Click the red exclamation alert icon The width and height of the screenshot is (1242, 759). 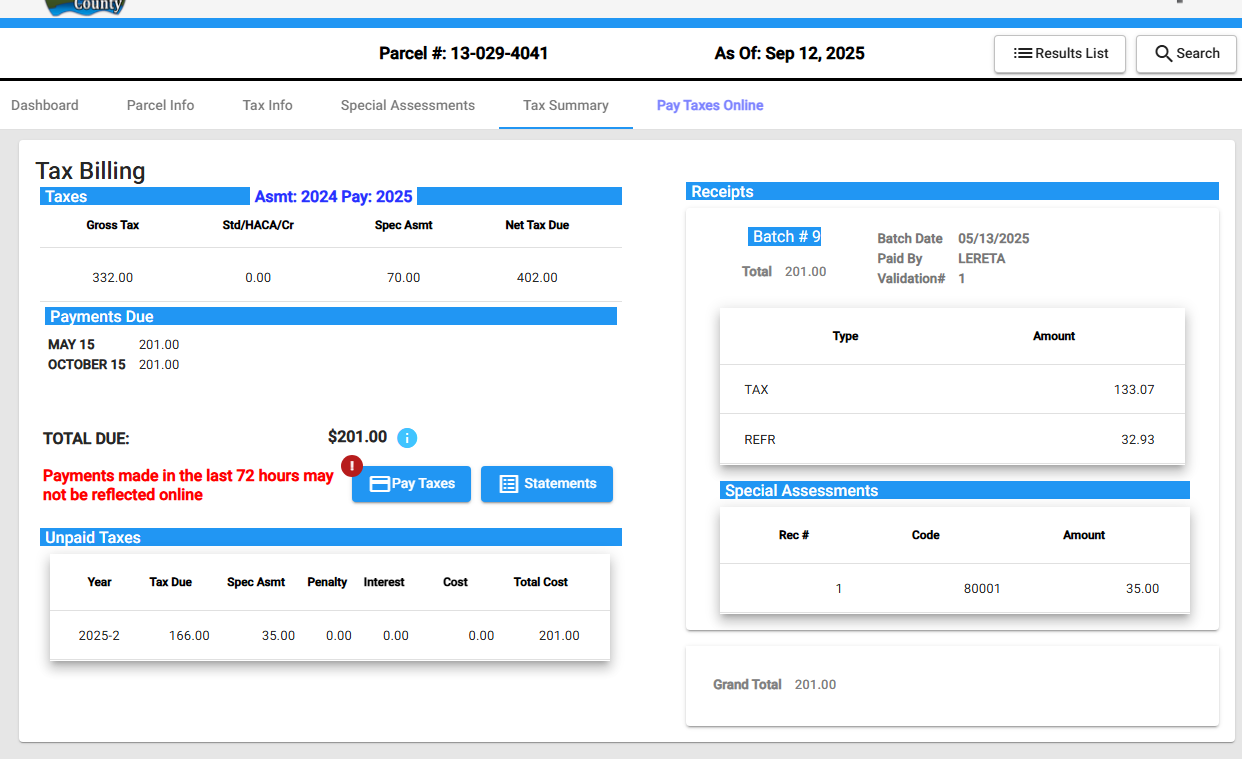click(x=352, y=466)
